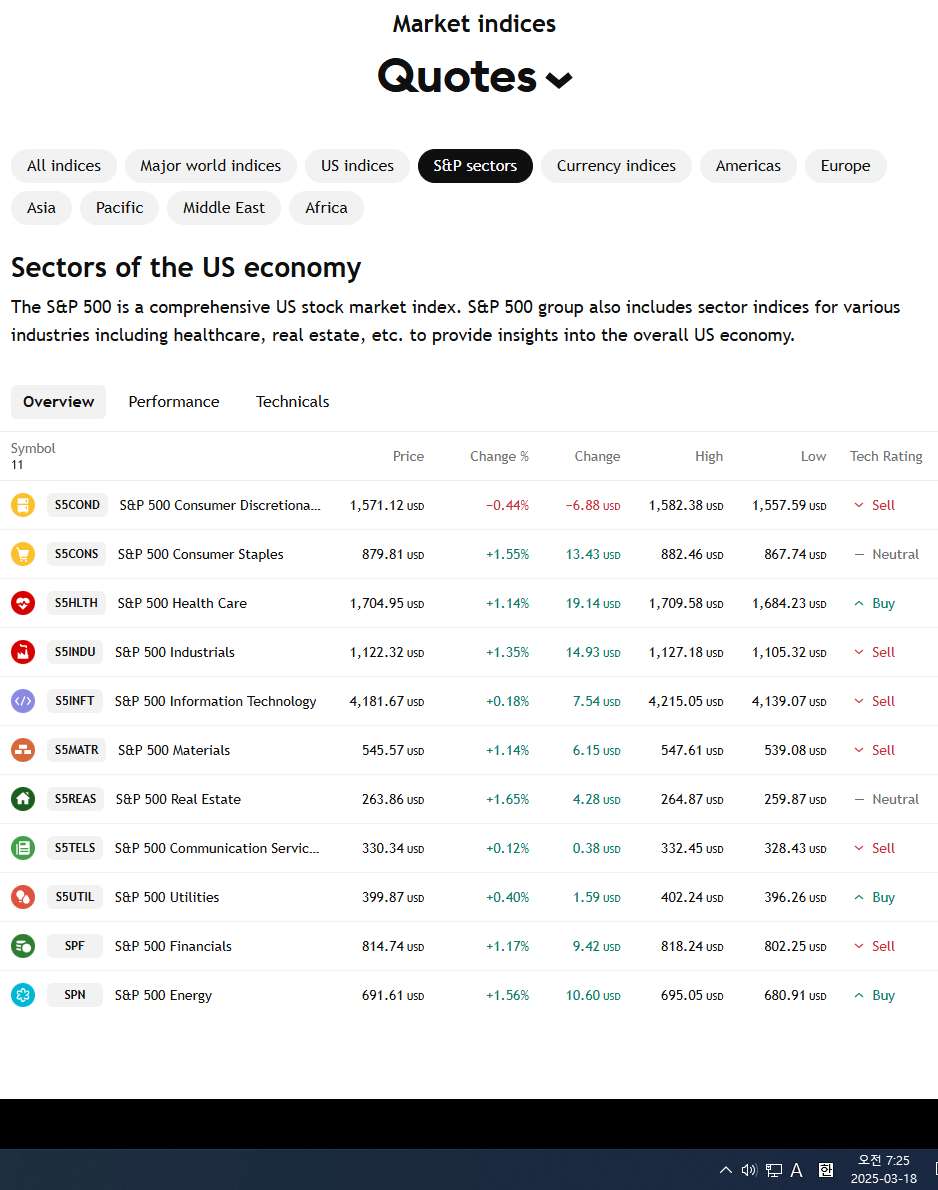The height and width of the screenshot is (1190, 938).
Task: Open the S5INFT ticker link
Action: point(74,700)
